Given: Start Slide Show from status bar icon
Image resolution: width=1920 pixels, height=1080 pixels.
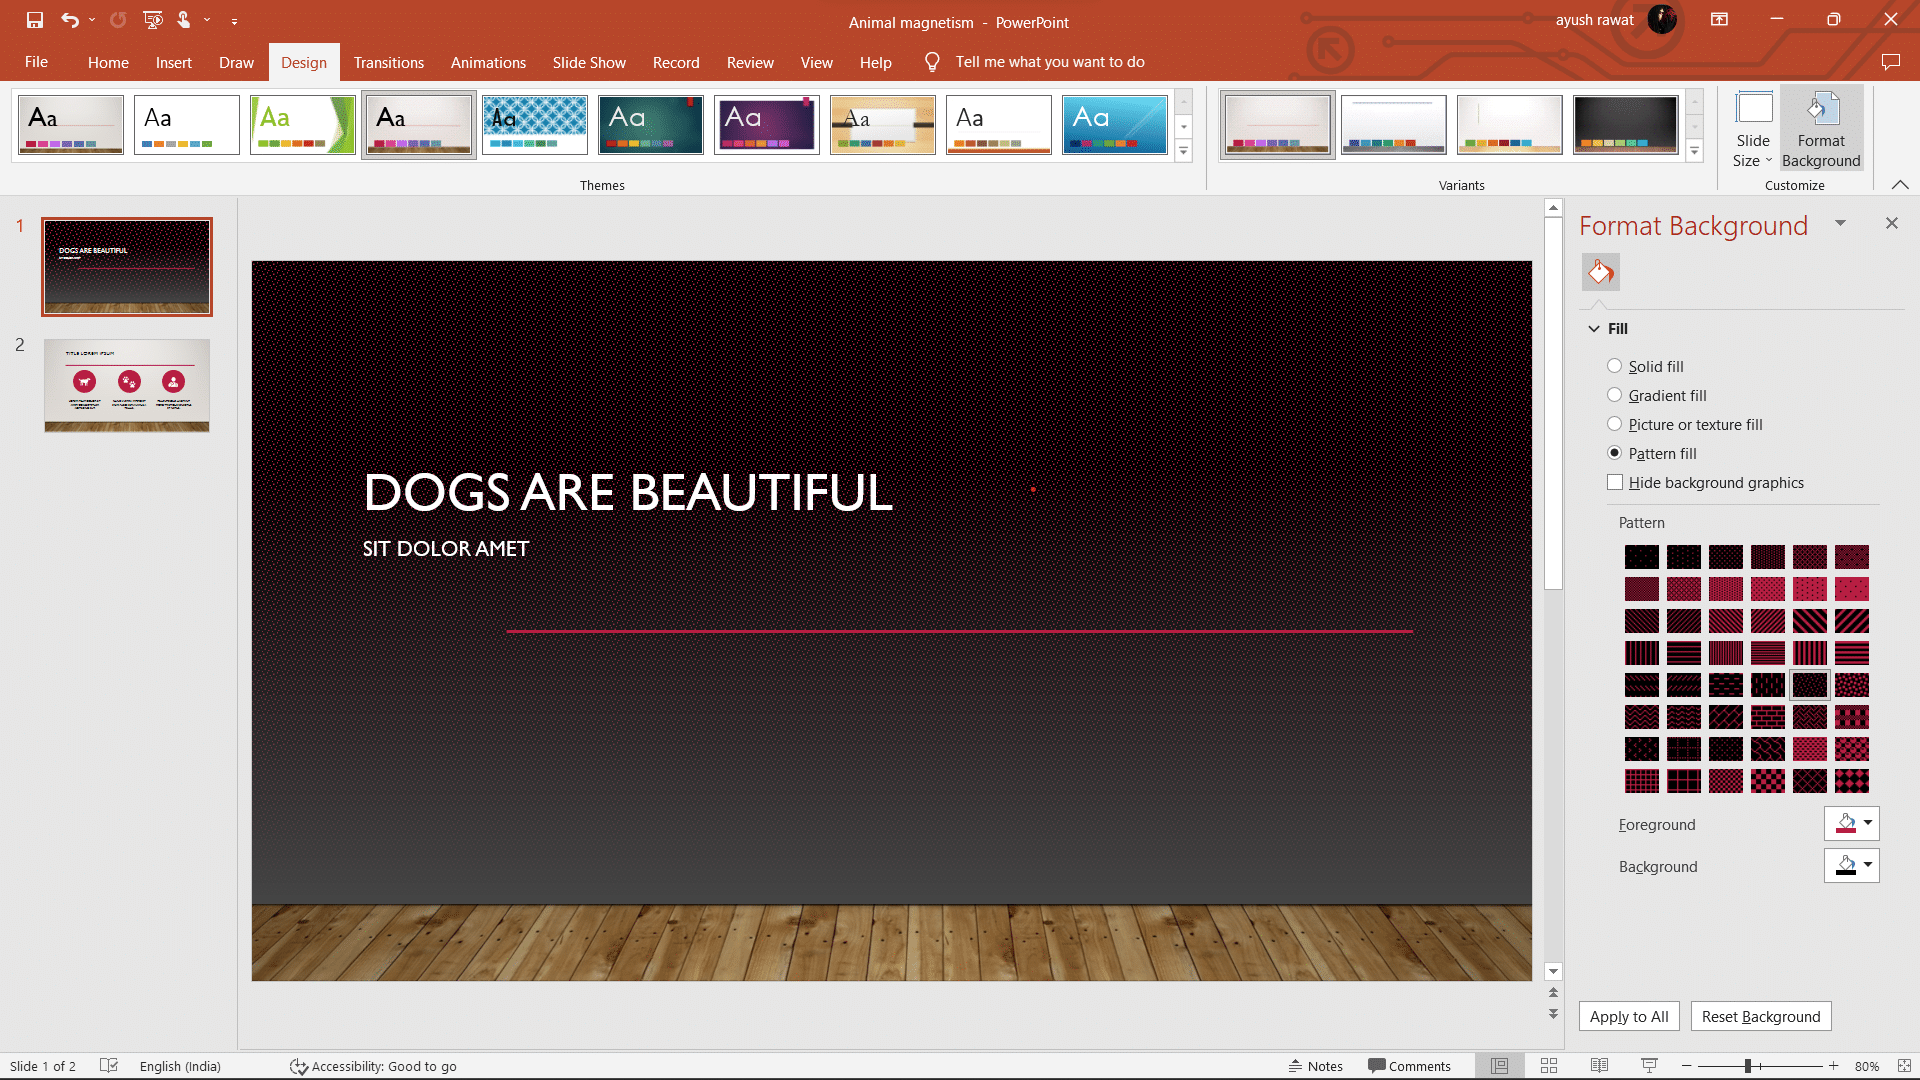Looking at the screenshot, I should click(1649, 1066).
